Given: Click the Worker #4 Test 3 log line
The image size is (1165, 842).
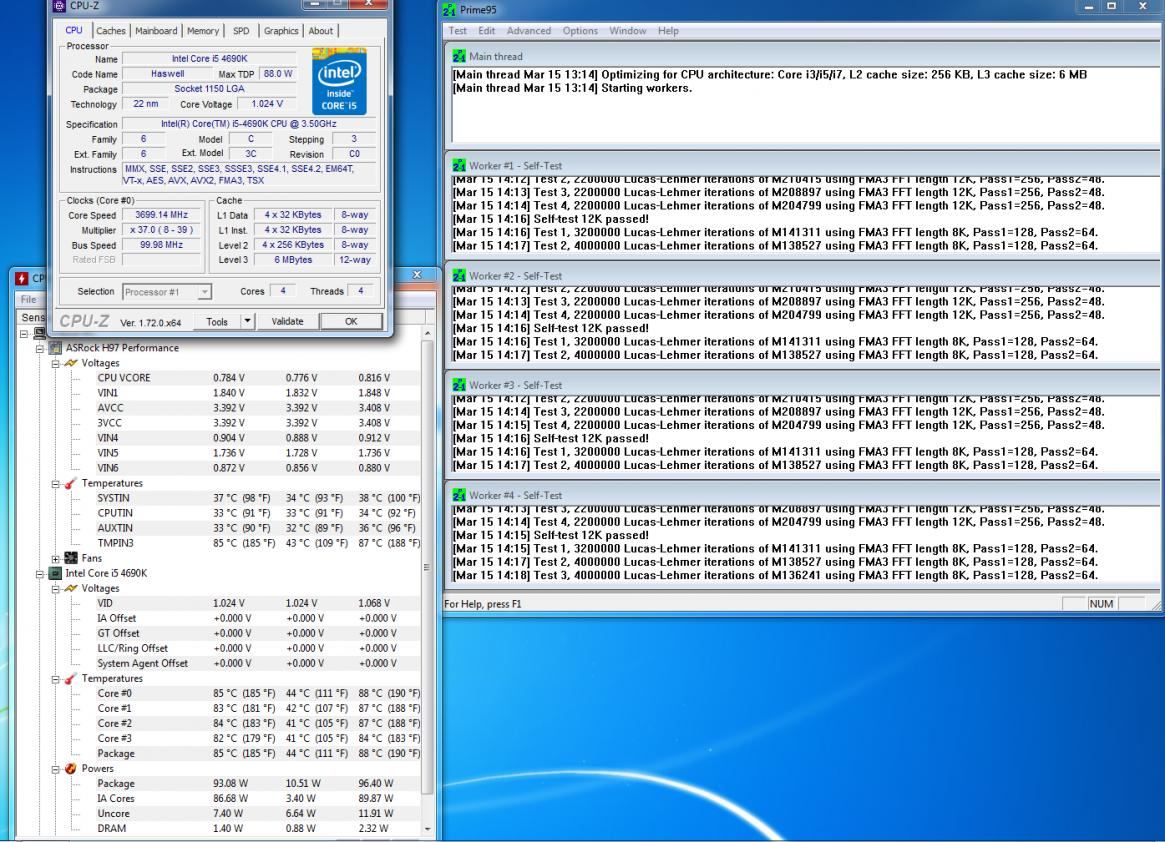Looking at the screenshot, I should 776,575.
